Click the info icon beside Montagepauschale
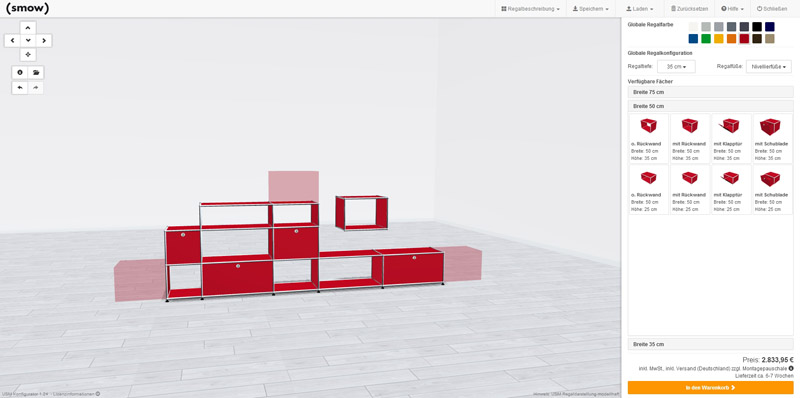 tap(791, 368)
